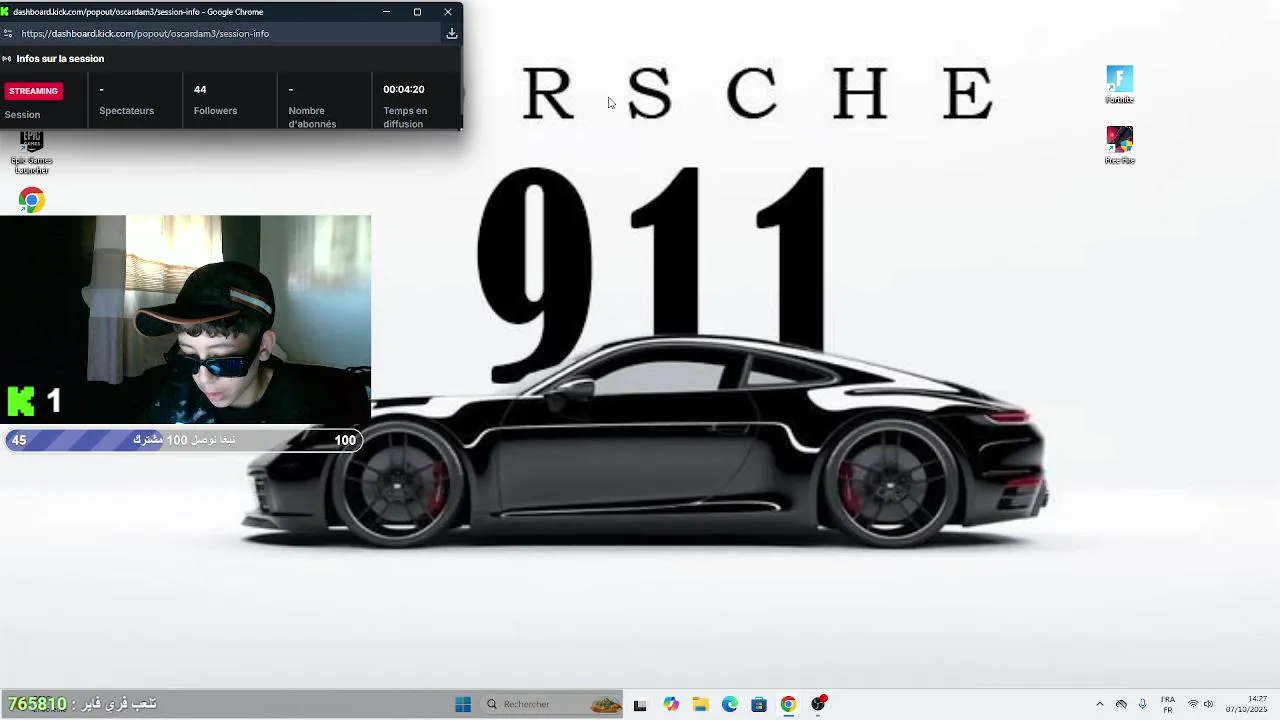Close the Kick popout Chrome window

point(448,12)
